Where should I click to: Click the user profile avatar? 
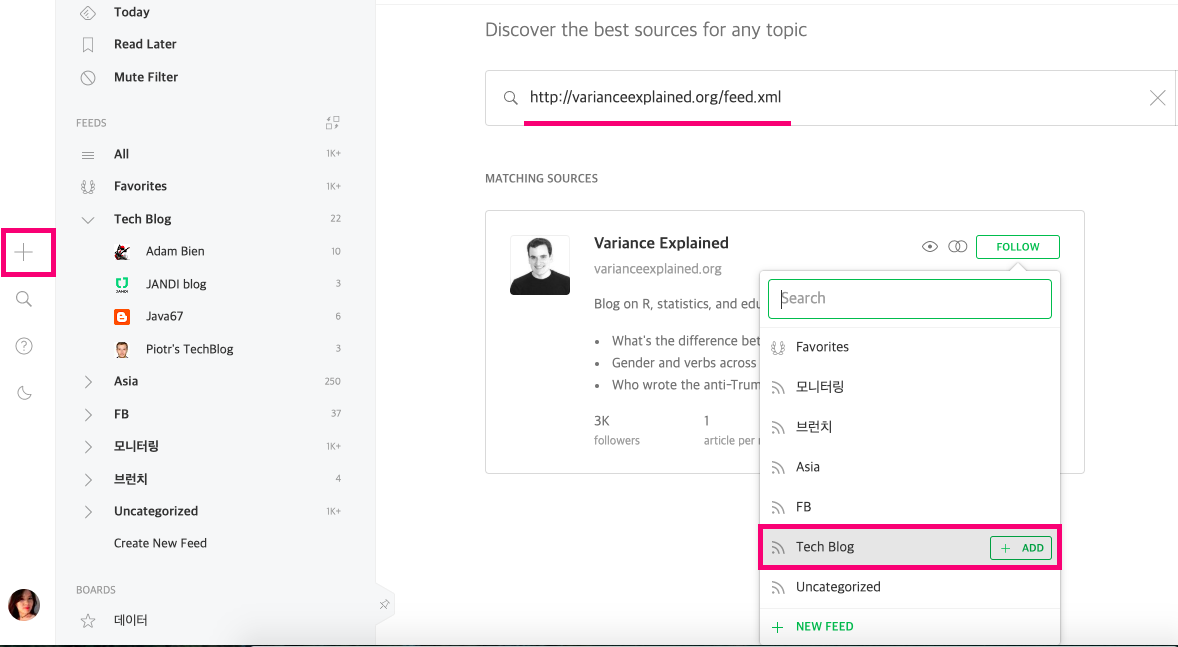pos(24,605)
